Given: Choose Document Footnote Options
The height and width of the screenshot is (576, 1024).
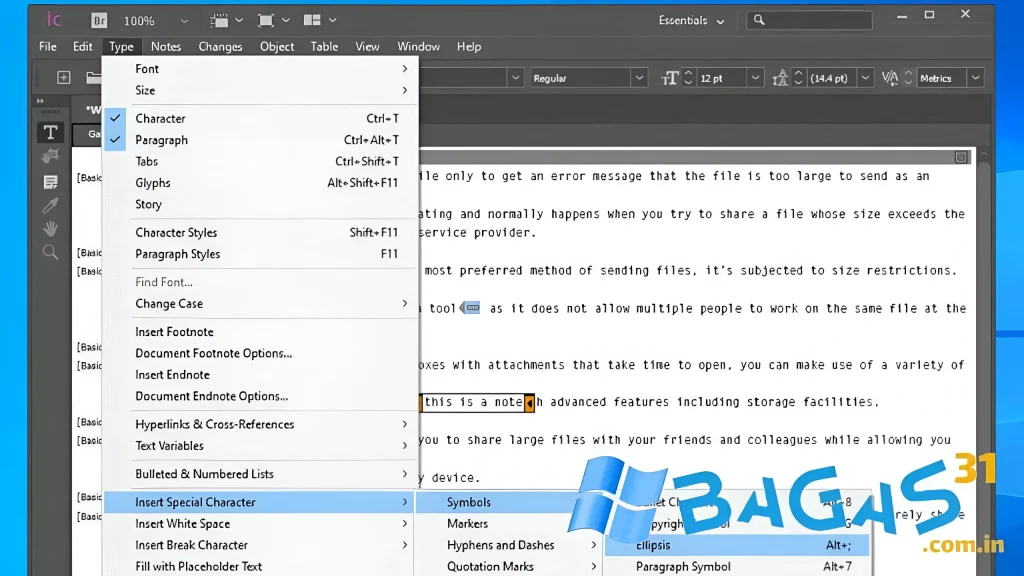Looking at the screenshot, I should [260, 353].
